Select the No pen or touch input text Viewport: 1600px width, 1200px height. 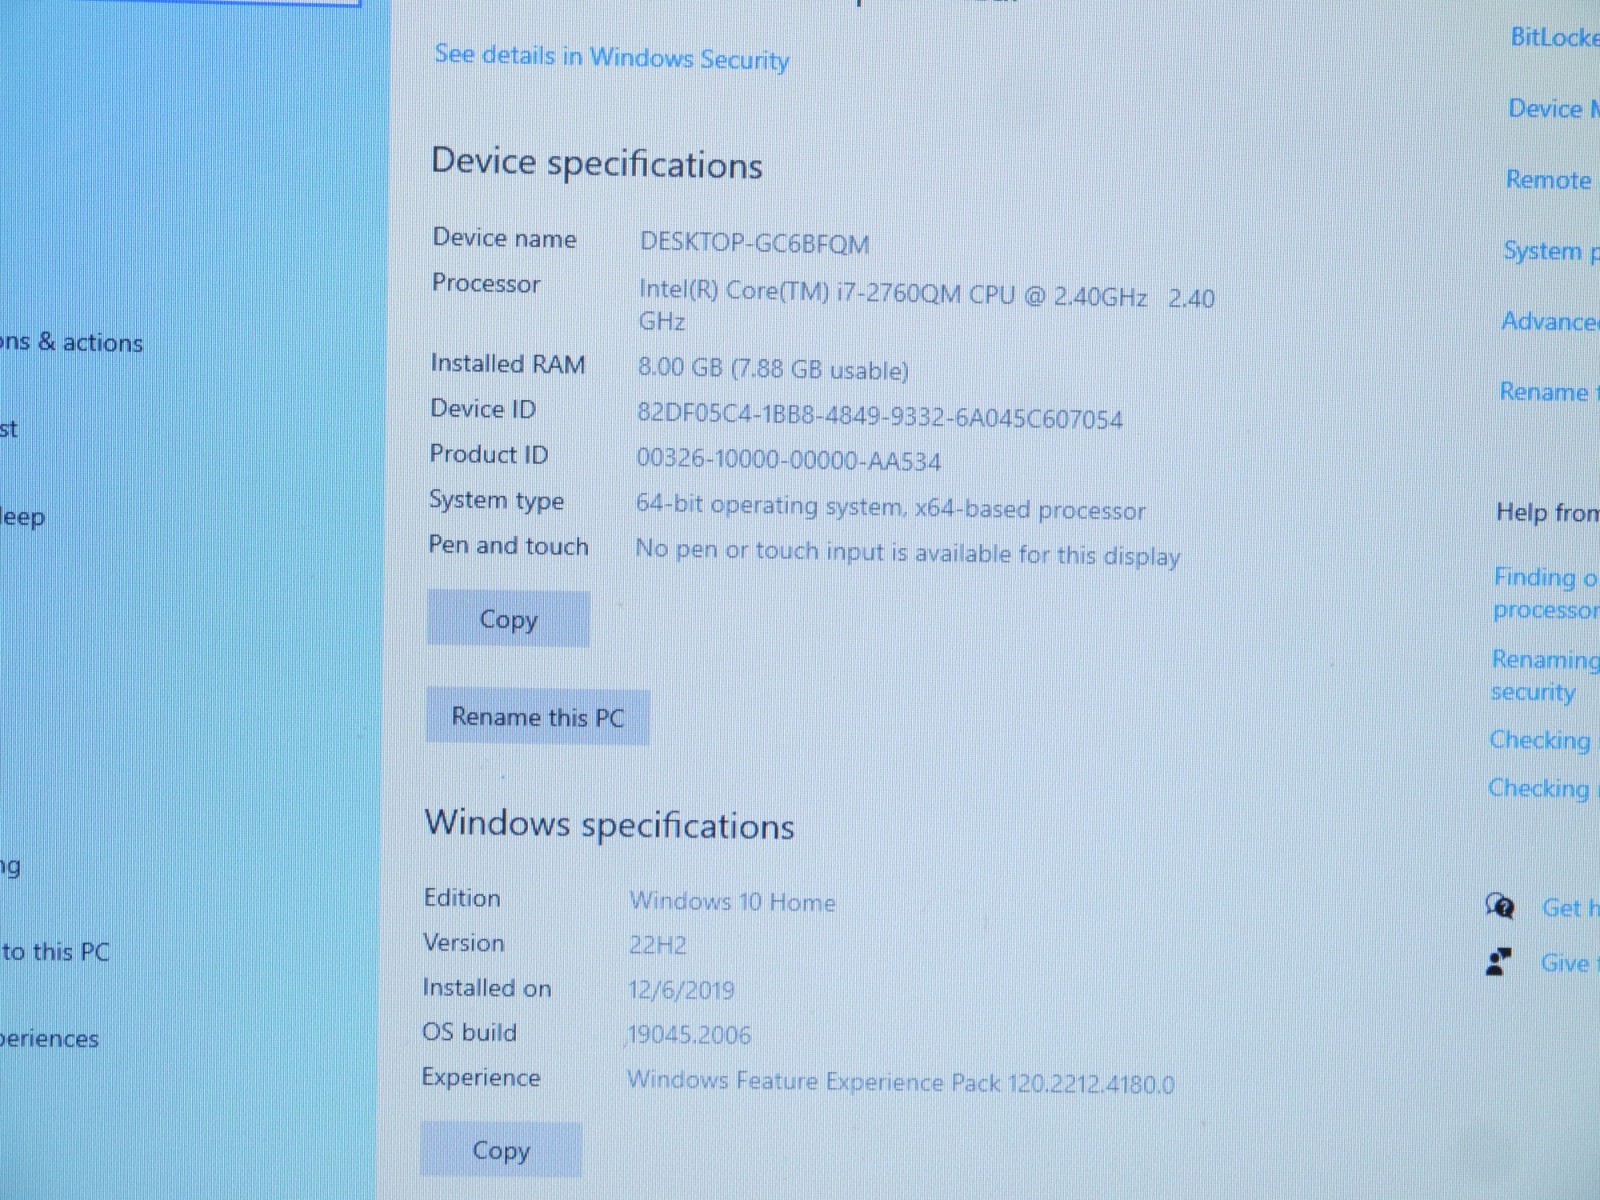pos(908,552)
